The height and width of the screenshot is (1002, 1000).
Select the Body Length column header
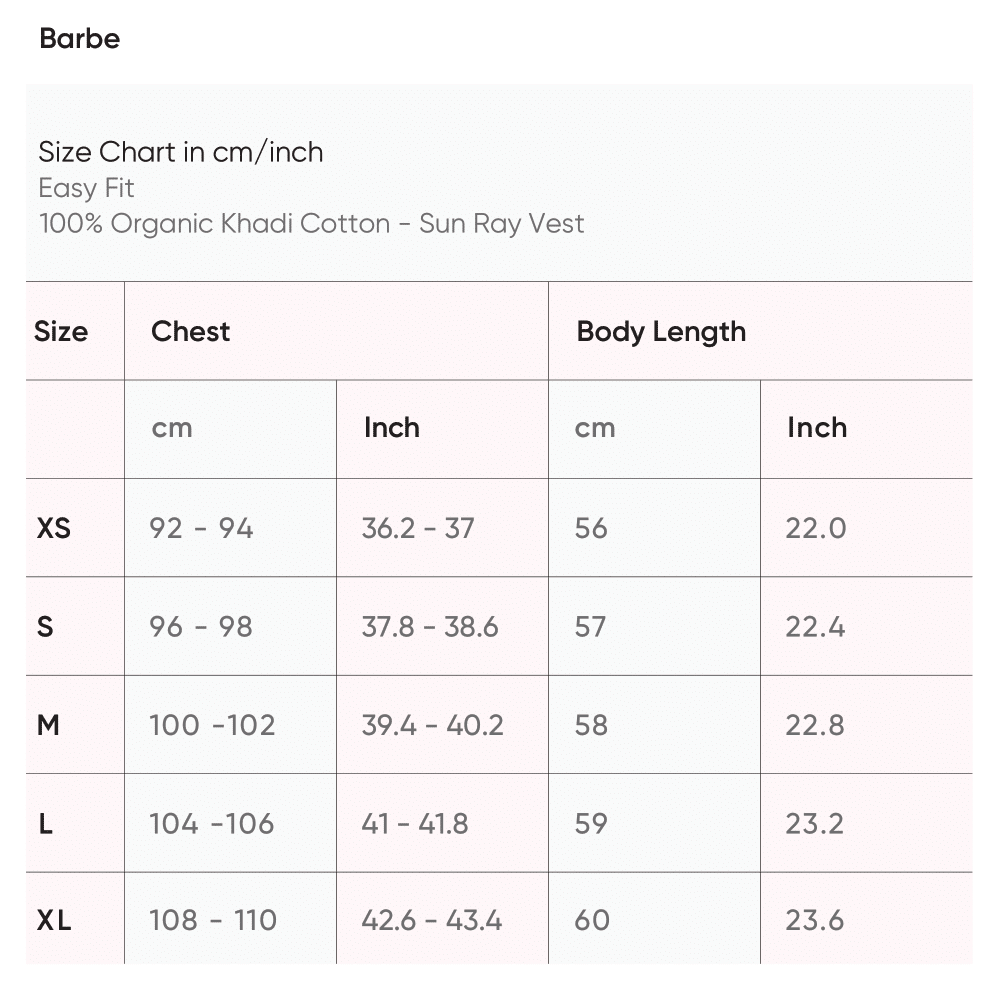pos(661,332)
